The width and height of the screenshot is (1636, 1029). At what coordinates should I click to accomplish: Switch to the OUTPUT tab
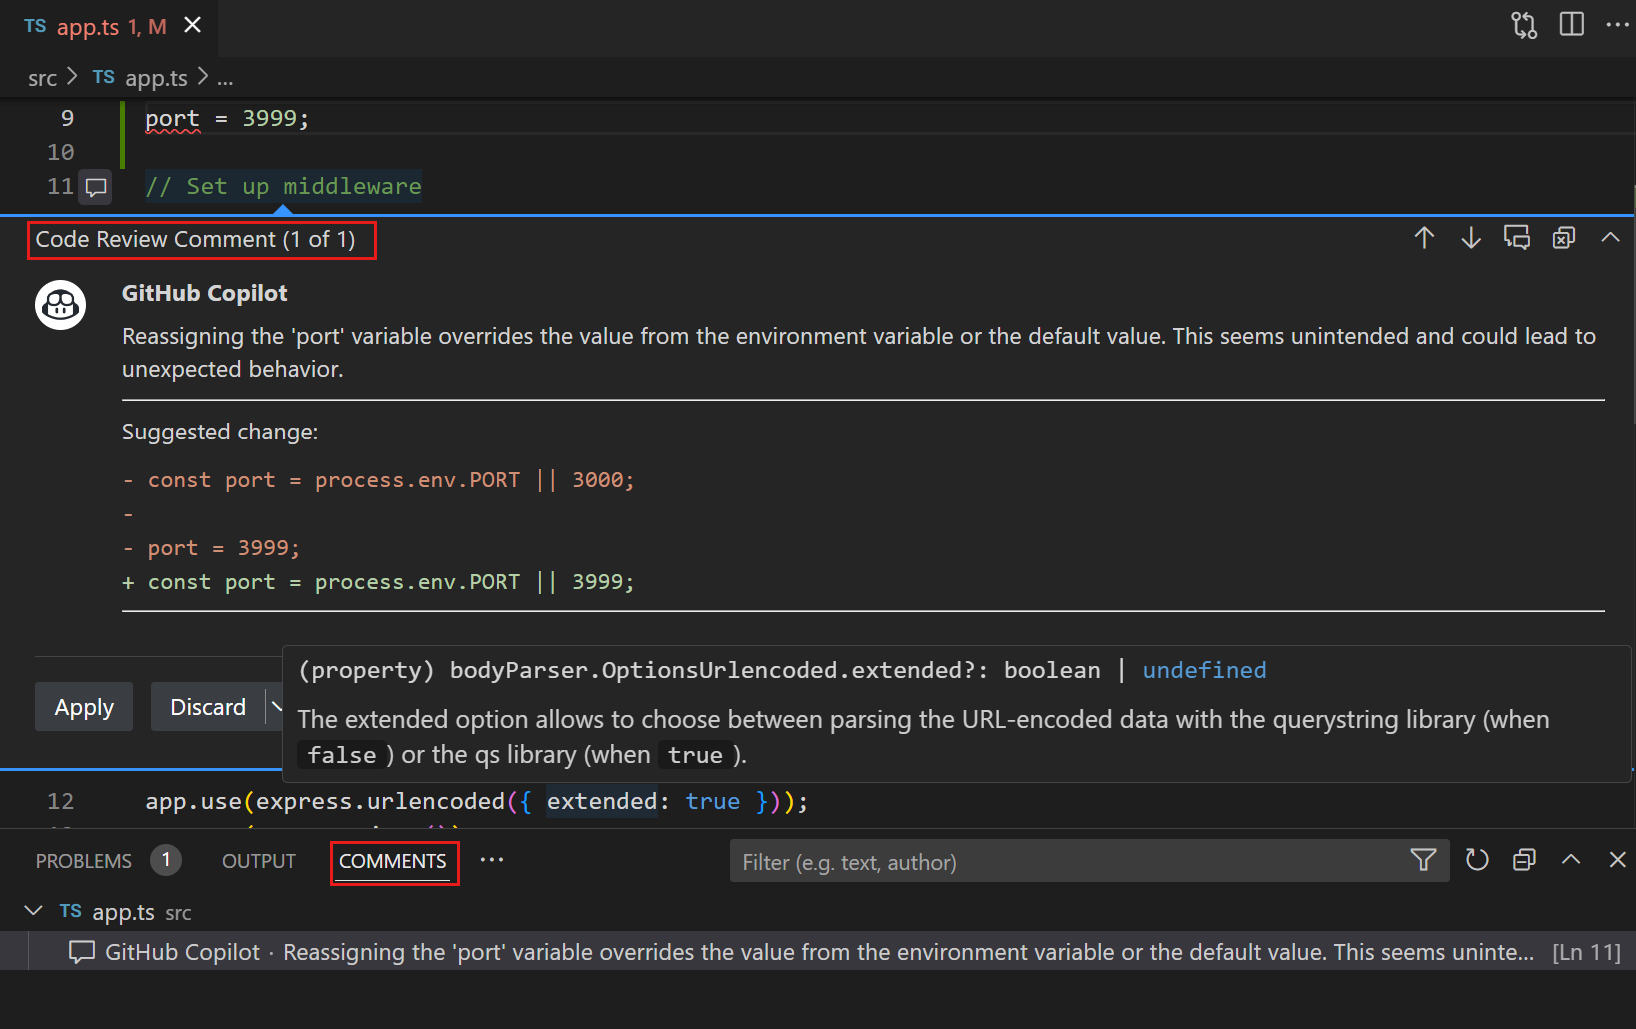pos(258,860)
